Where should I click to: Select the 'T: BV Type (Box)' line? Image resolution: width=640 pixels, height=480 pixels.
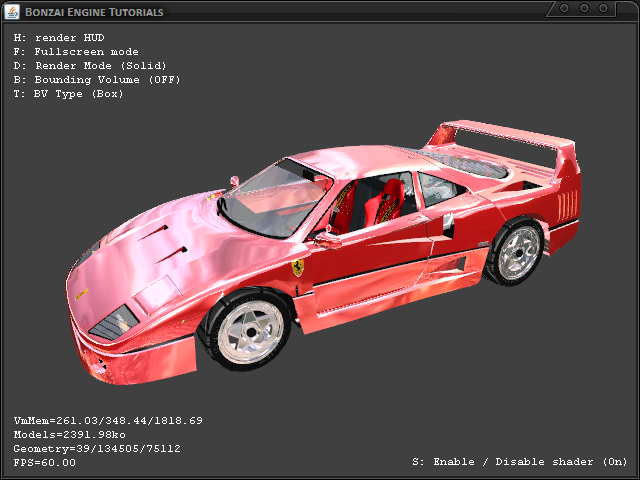point(68,94)
